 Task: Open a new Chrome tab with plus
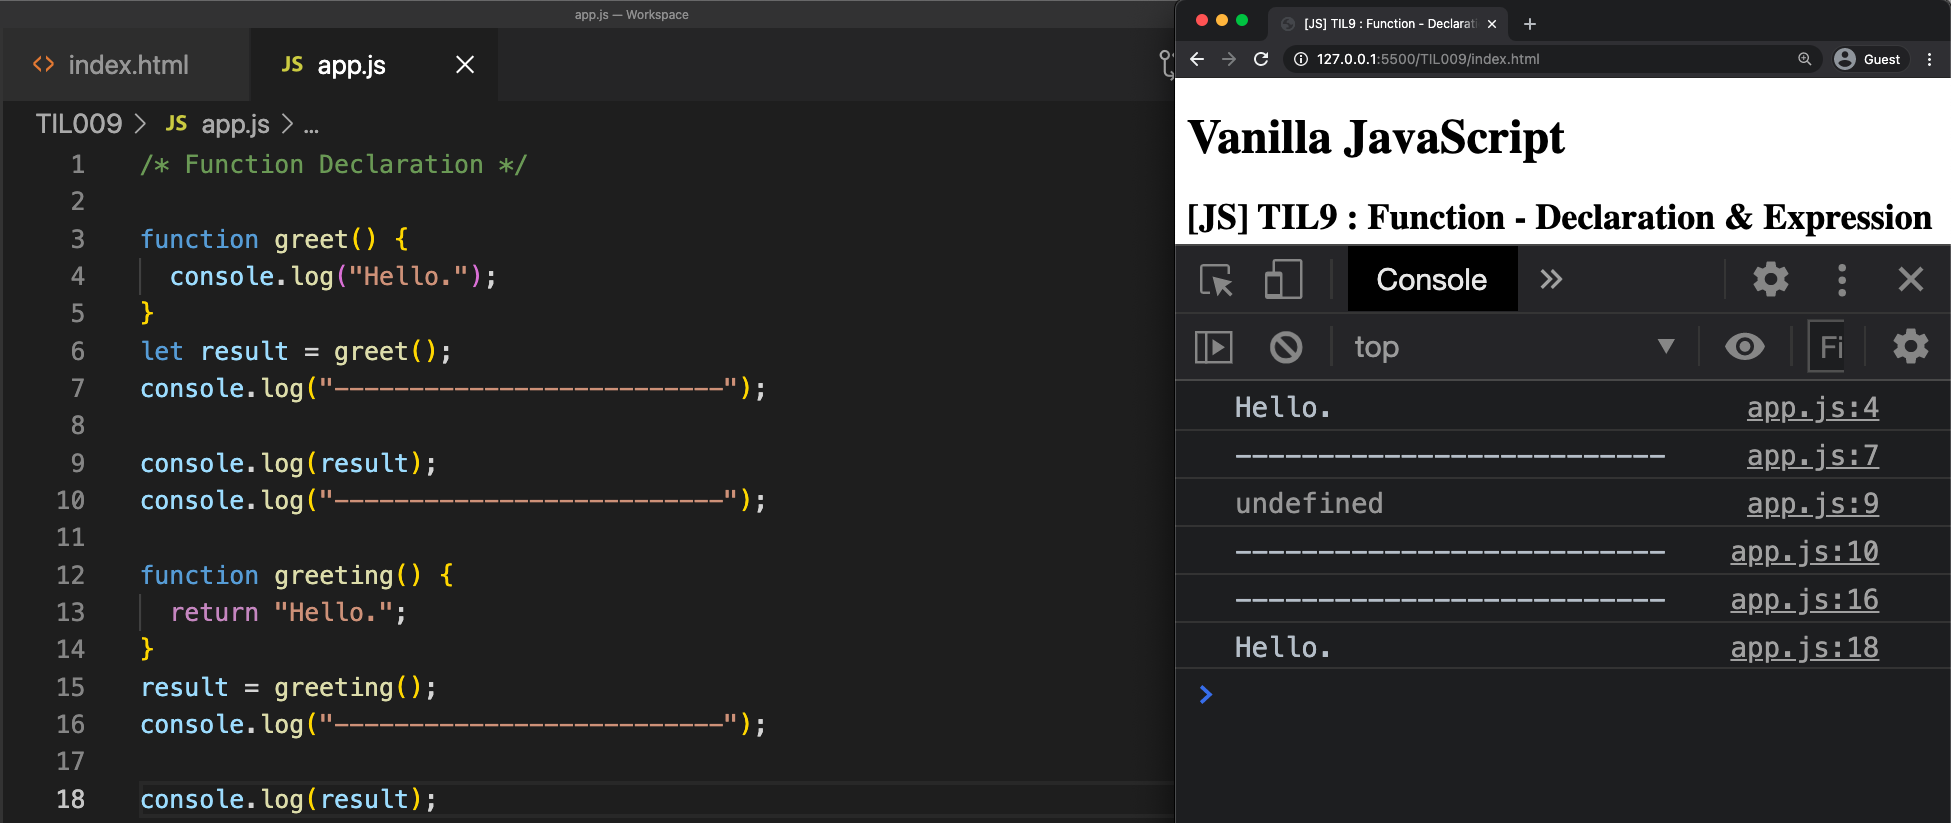(x=1529, y=24)
